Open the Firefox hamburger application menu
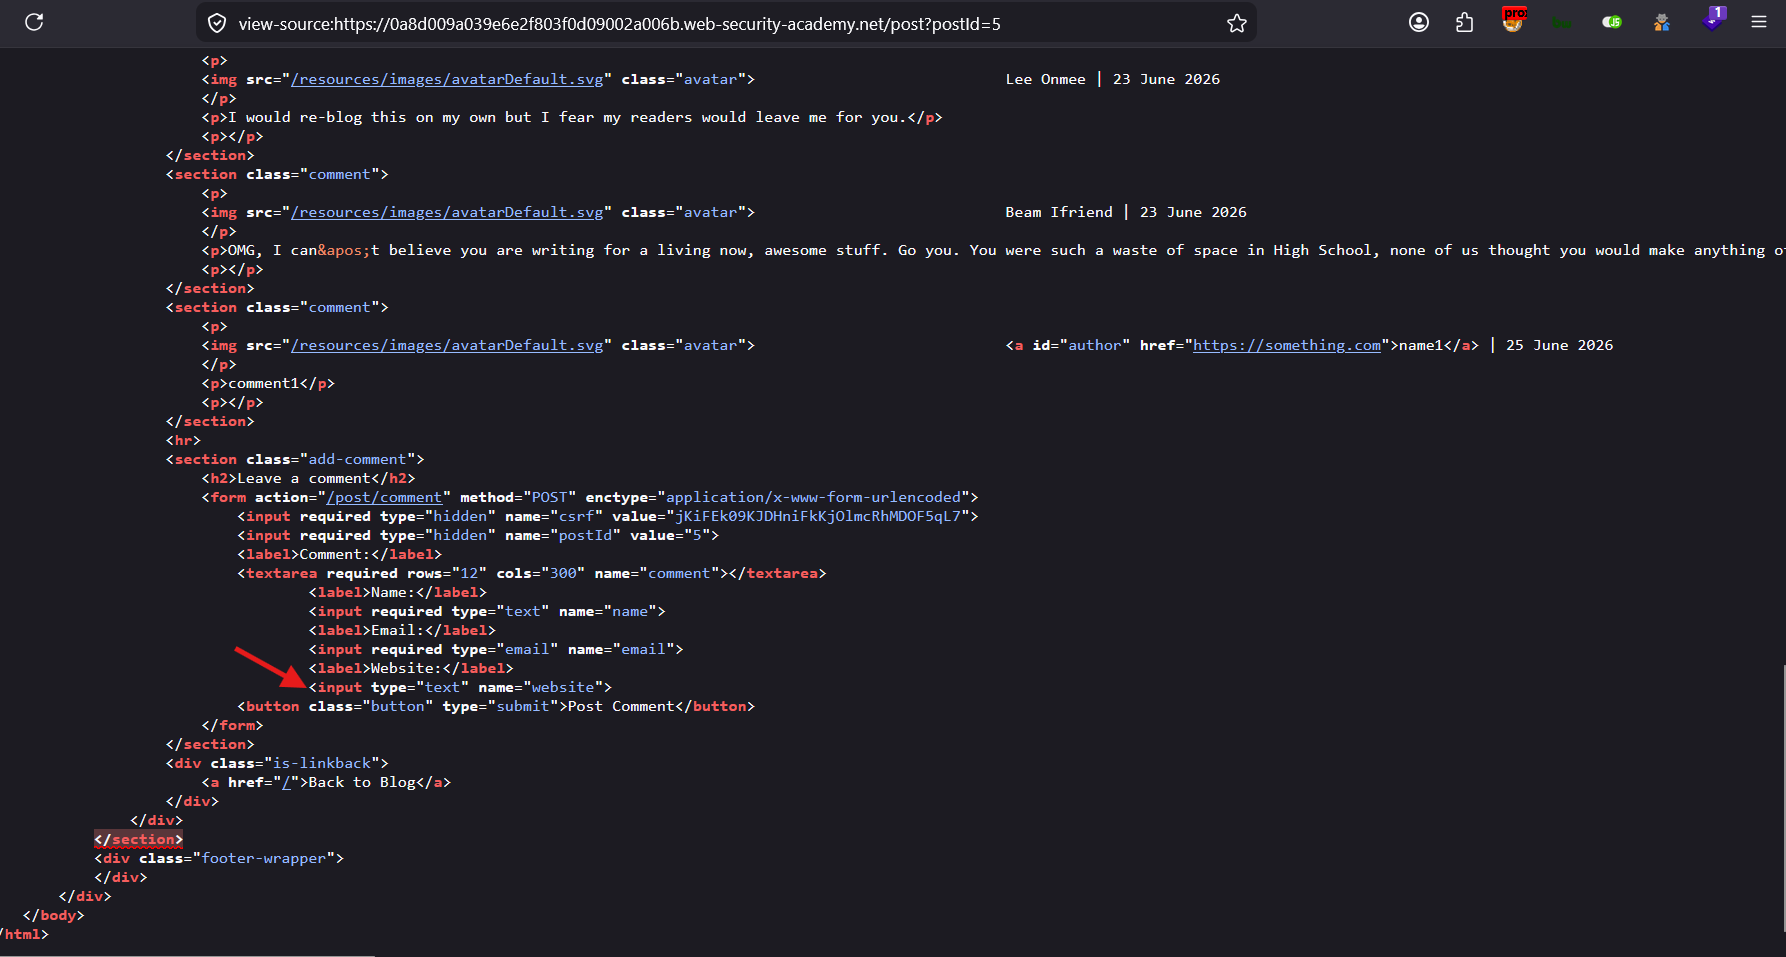1786x957 pixels. [x=1759, y=22]
